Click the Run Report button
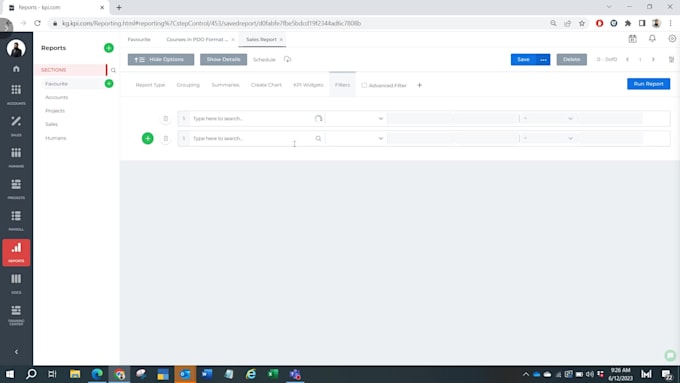 (x=648, y=84)
